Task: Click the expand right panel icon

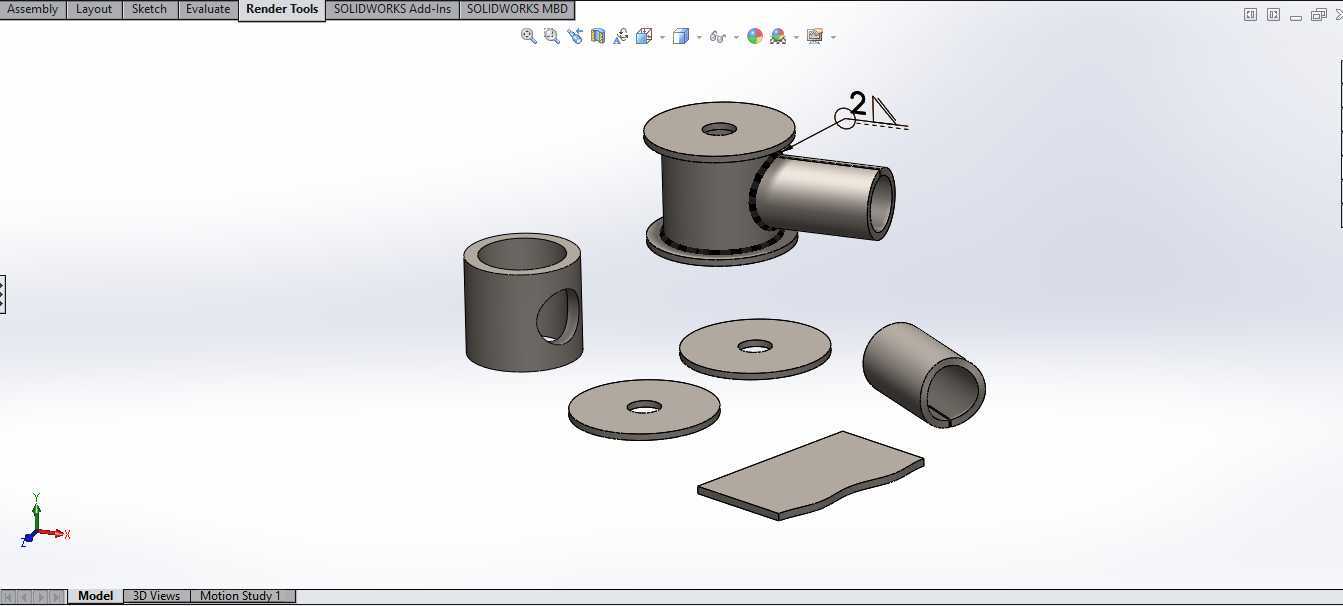Action: (1273, 15)
